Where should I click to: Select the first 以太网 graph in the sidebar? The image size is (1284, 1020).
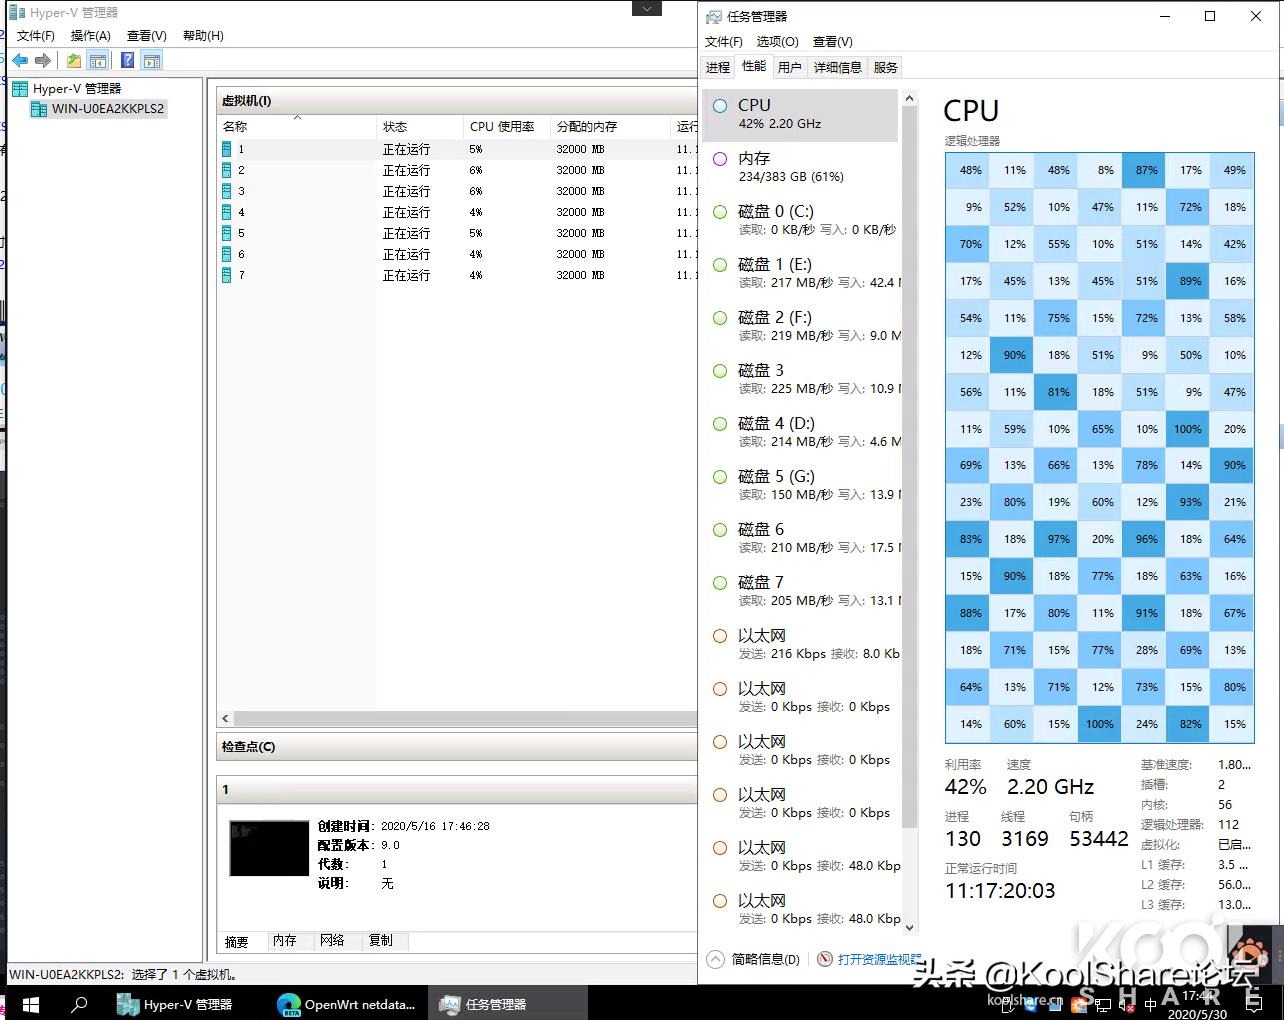800,643
